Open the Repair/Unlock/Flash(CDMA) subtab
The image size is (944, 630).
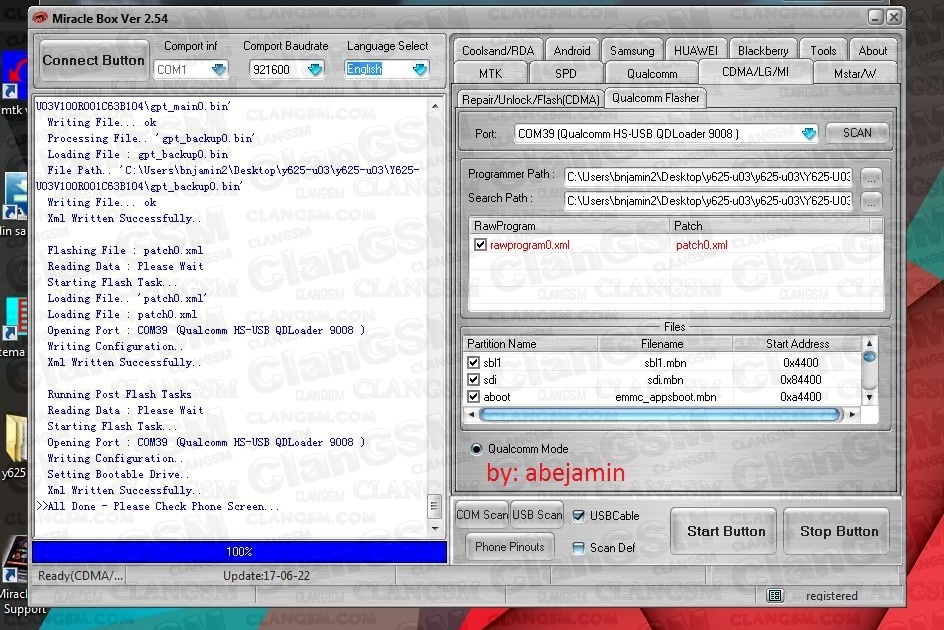[530, 99]
